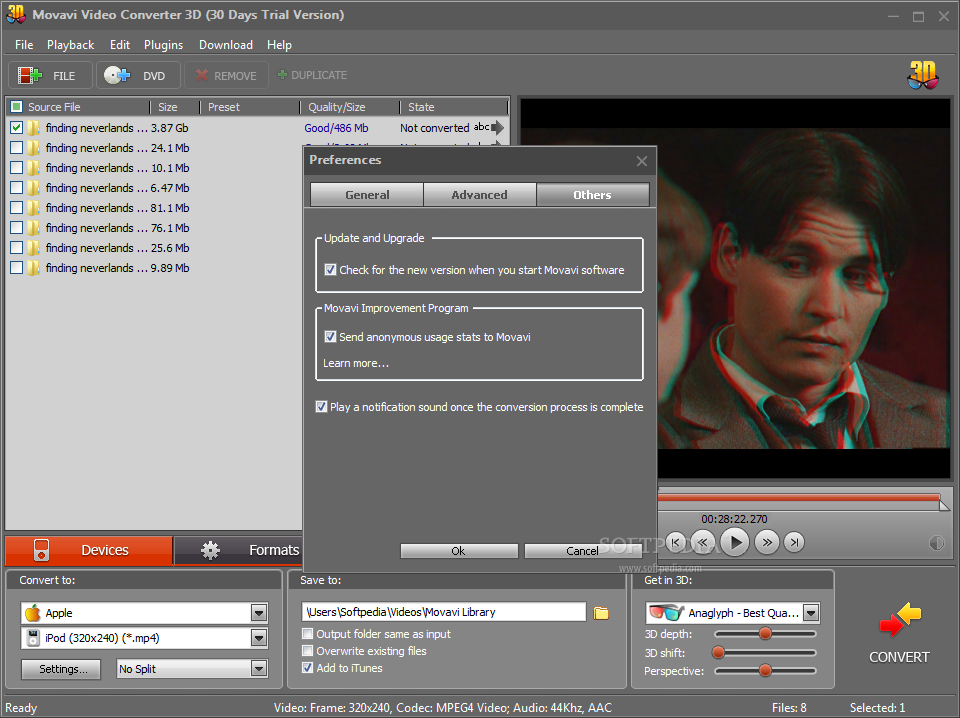The height and width of the screenshot is (718, 960).
Task: Click the iPod device icon in preset box
Action: click(x=33, y=638)
